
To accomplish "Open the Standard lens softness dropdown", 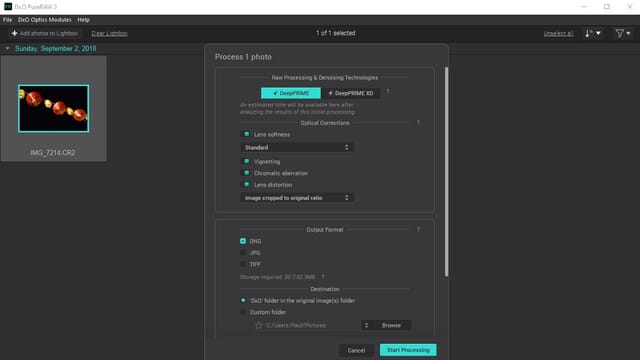I will pyautogui.click(x=297, y=147).
